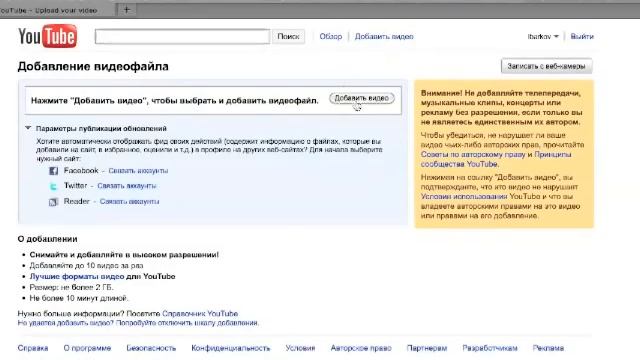This screenshot has width=640, height=360.
Task: Link Twitter account via Связать аккаунты
Action: [x=127, y=186]
